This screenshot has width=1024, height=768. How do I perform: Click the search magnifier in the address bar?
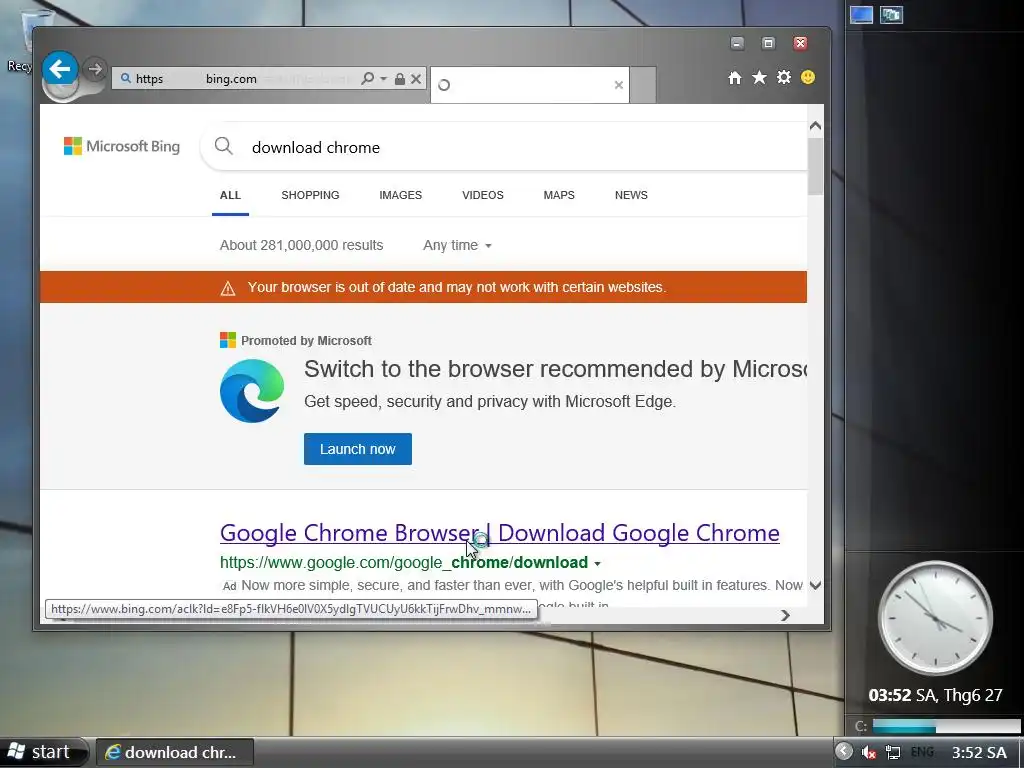coord(368,79)
